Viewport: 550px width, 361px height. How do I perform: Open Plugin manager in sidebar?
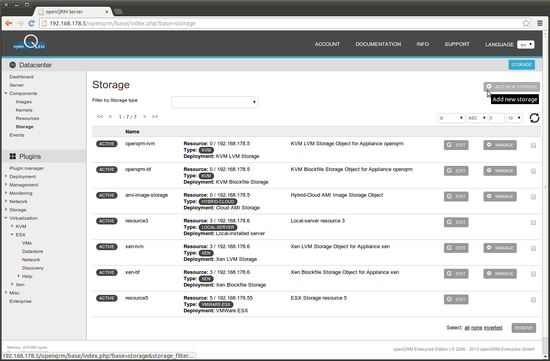[27, 168]
